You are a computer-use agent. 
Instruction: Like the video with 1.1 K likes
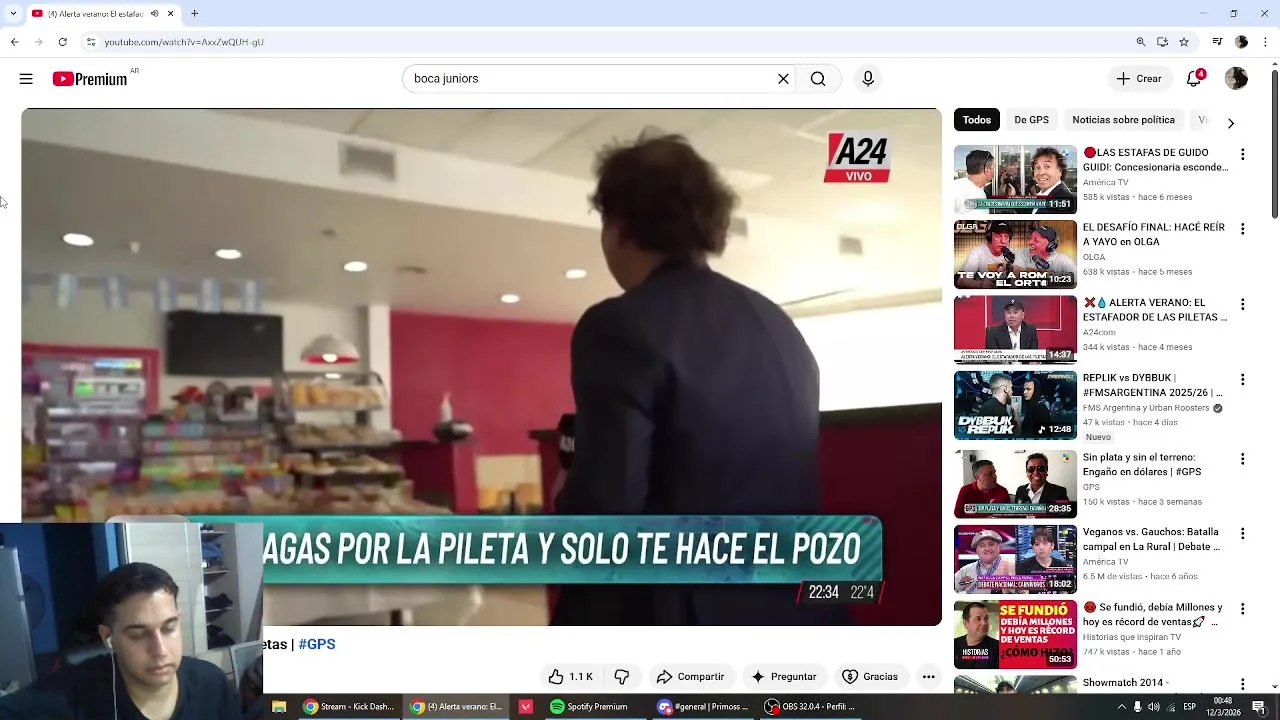tap(569, 677)
